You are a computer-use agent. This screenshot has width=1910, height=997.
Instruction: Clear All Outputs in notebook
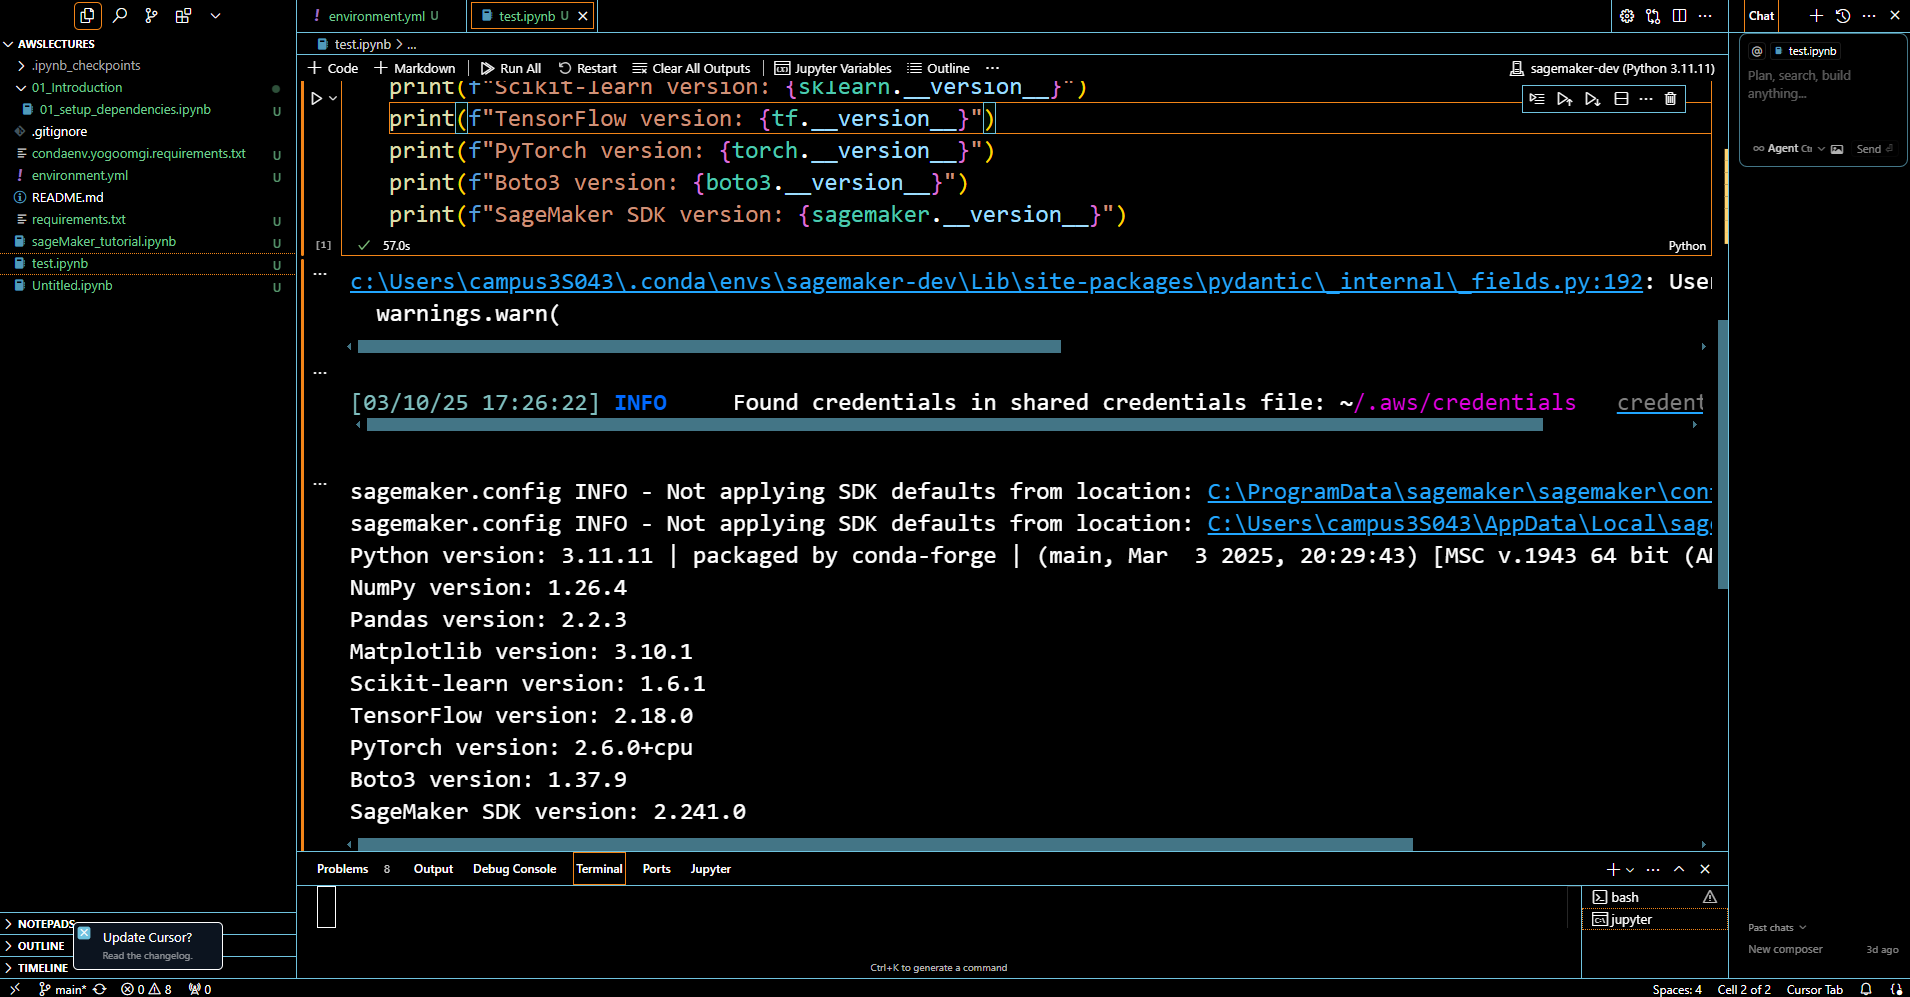point(691,68)
